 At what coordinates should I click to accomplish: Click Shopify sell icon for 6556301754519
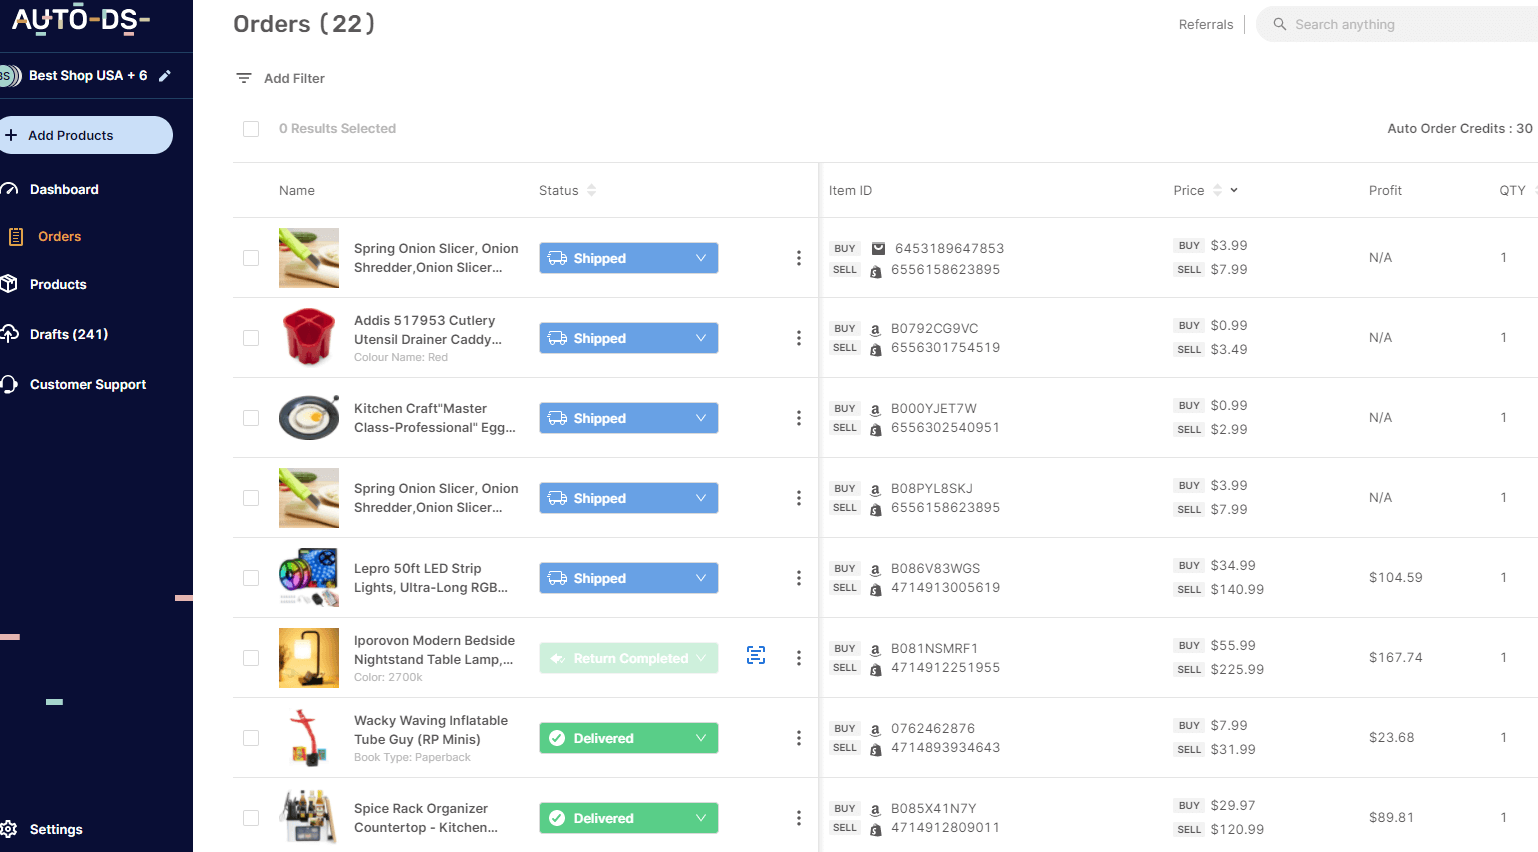(x=875, y=349)
